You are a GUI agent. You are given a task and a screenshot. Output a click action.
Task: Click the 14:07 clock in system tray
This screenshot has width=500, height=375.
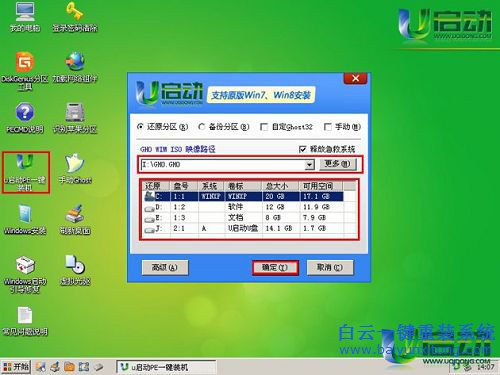[x=485, y=367]
